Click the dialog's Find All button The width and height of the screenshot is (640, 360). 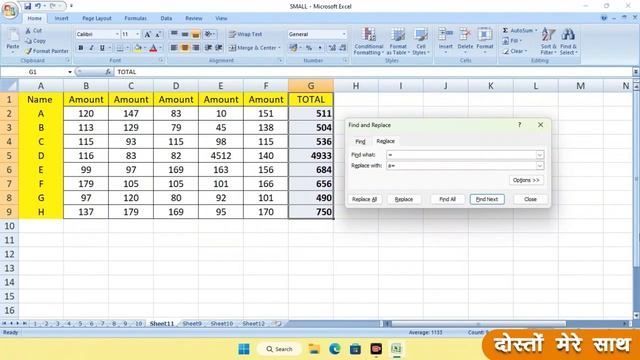(x=447, y=199)
